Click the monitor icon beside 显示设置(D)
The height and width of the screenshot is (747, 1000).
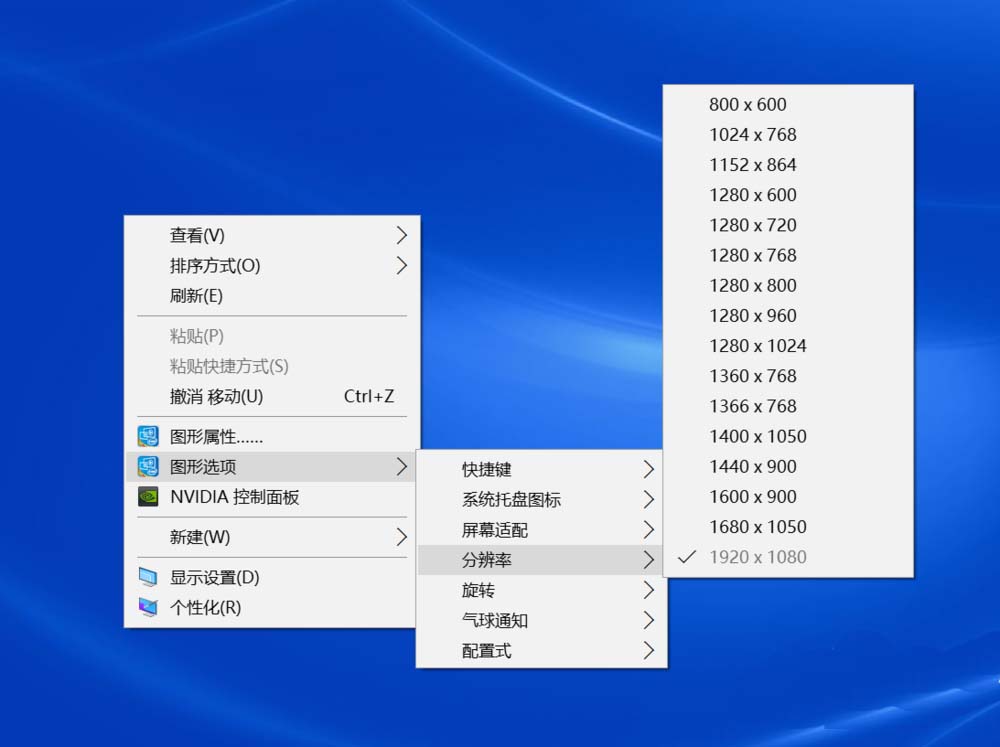click(x=148, y=577)
